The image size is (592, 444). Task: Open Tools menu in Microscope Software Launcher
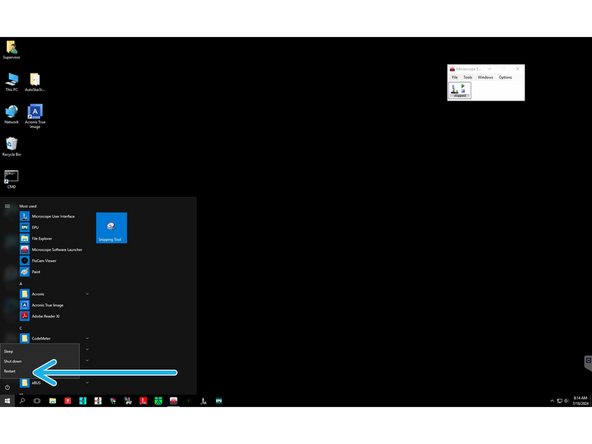(468, 77)
